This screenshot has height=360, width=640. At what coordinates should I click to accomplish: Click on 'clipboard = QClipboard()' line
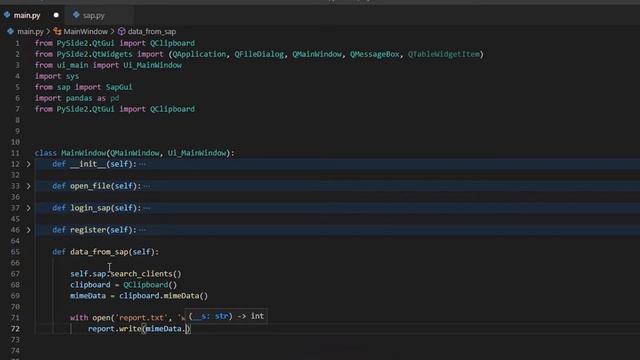(123, 285)
